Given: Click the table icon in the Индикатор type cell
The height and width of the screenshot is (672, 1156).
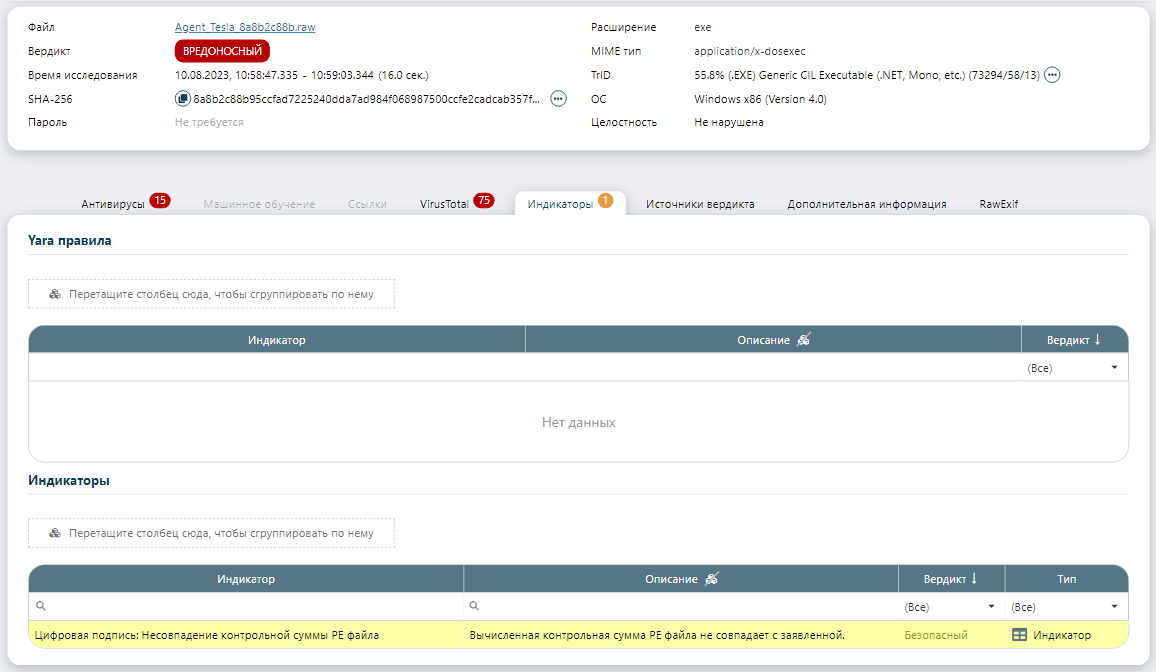Looking at the screenshot, I should coord(1020,635).
